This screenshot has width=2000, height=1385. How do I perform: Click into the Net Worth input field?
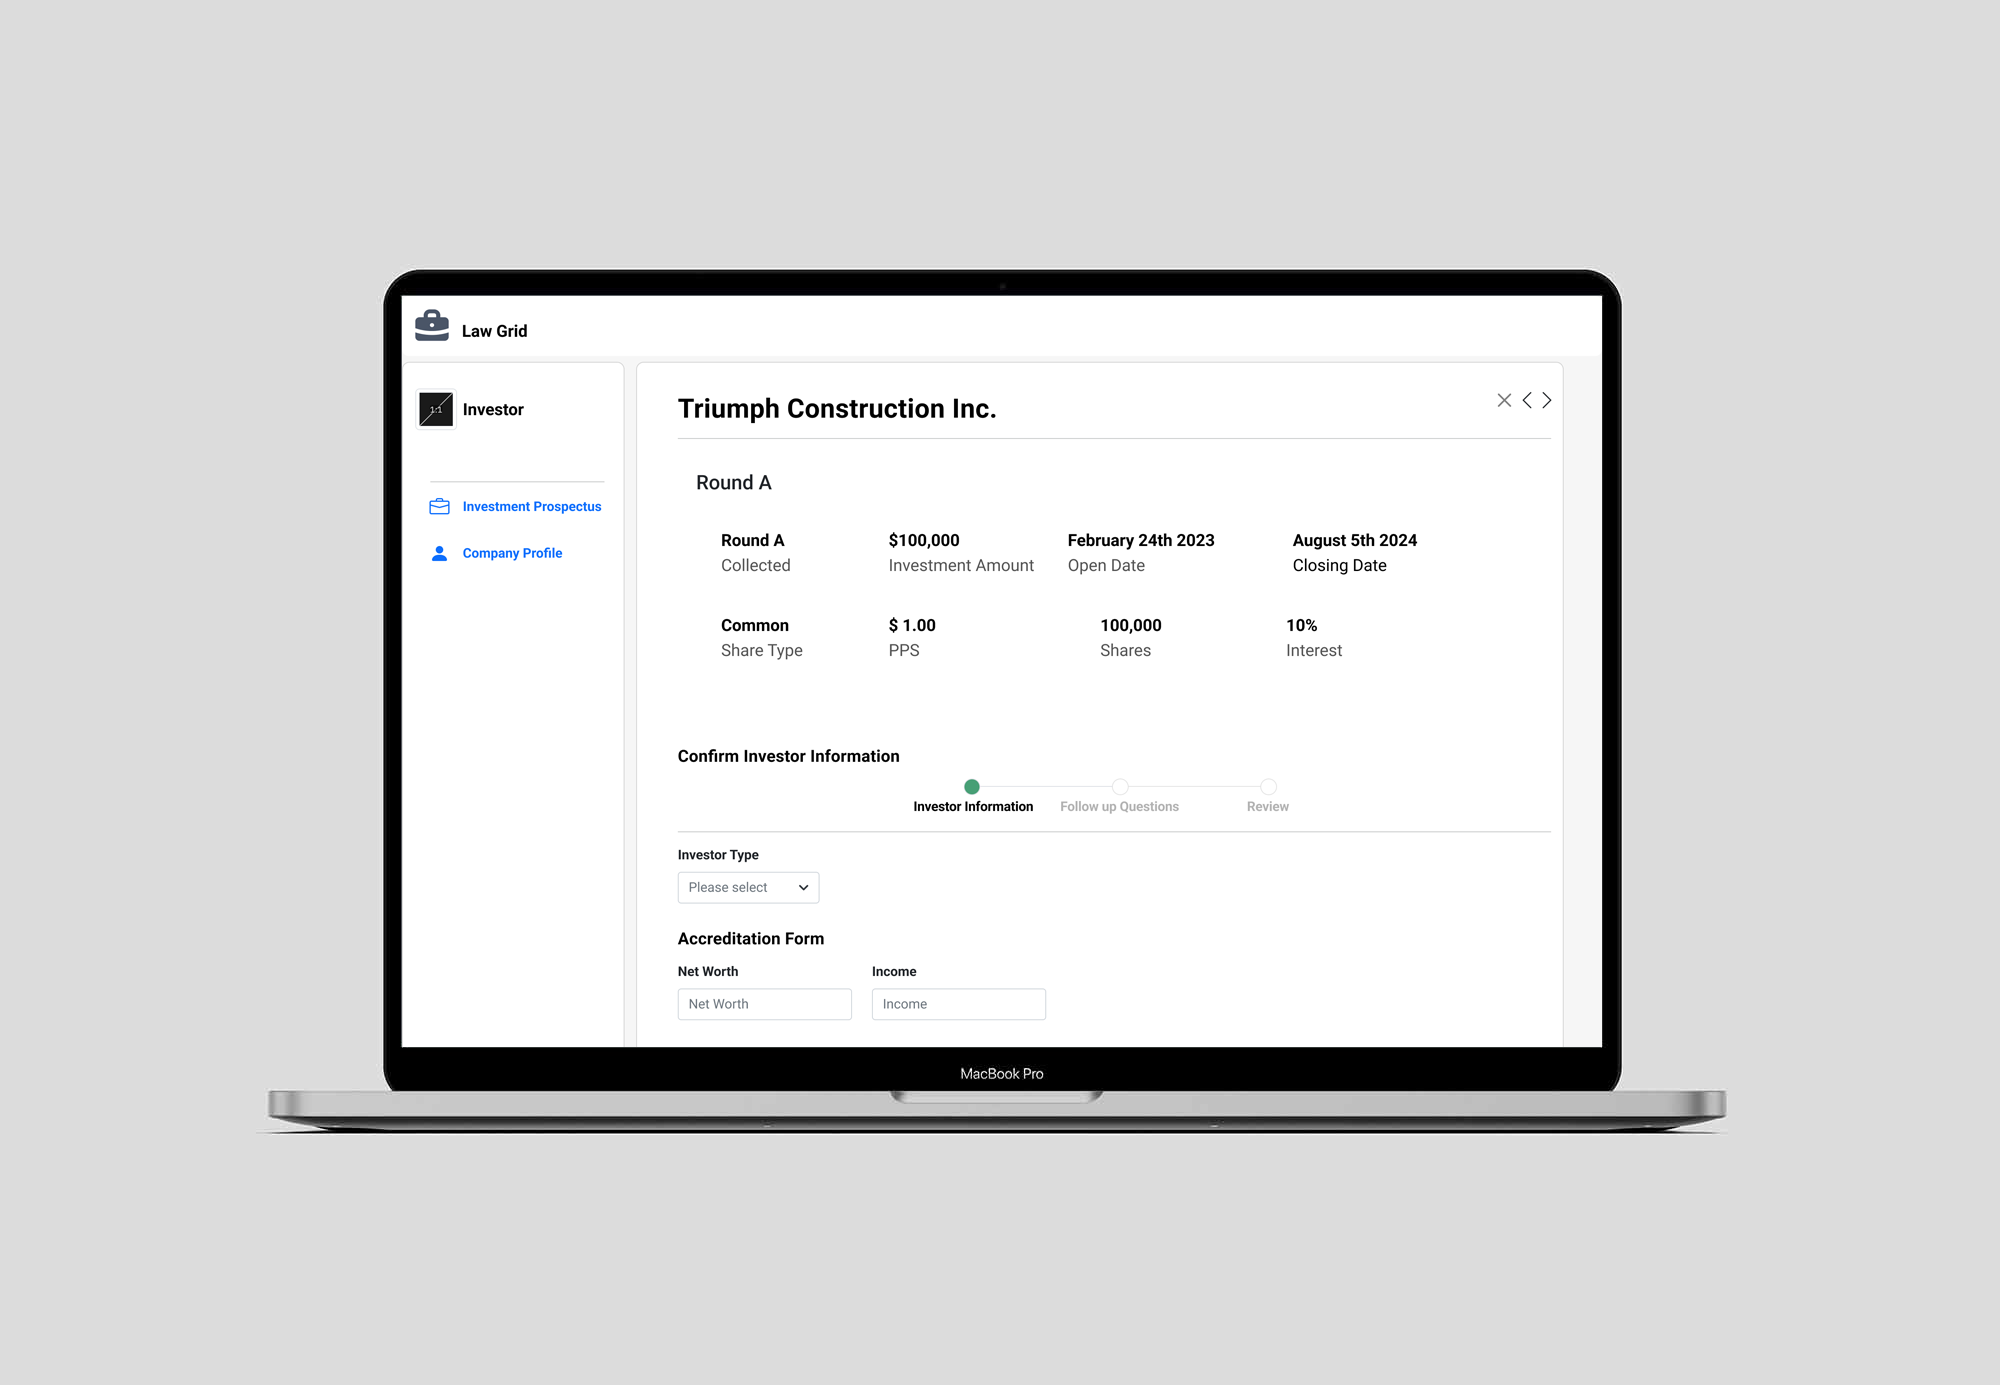click(764, 1004)
